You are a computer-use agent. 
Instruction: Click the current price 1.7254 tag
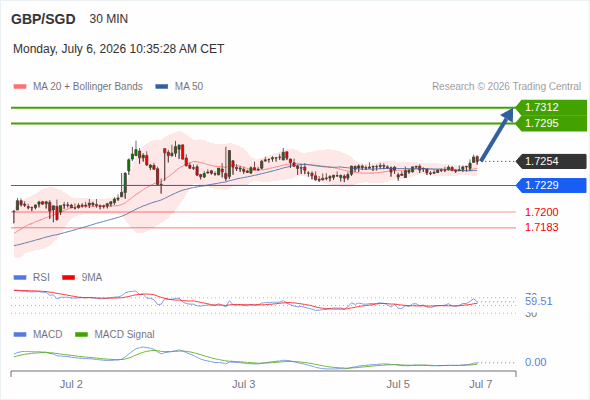coord(551,161)
